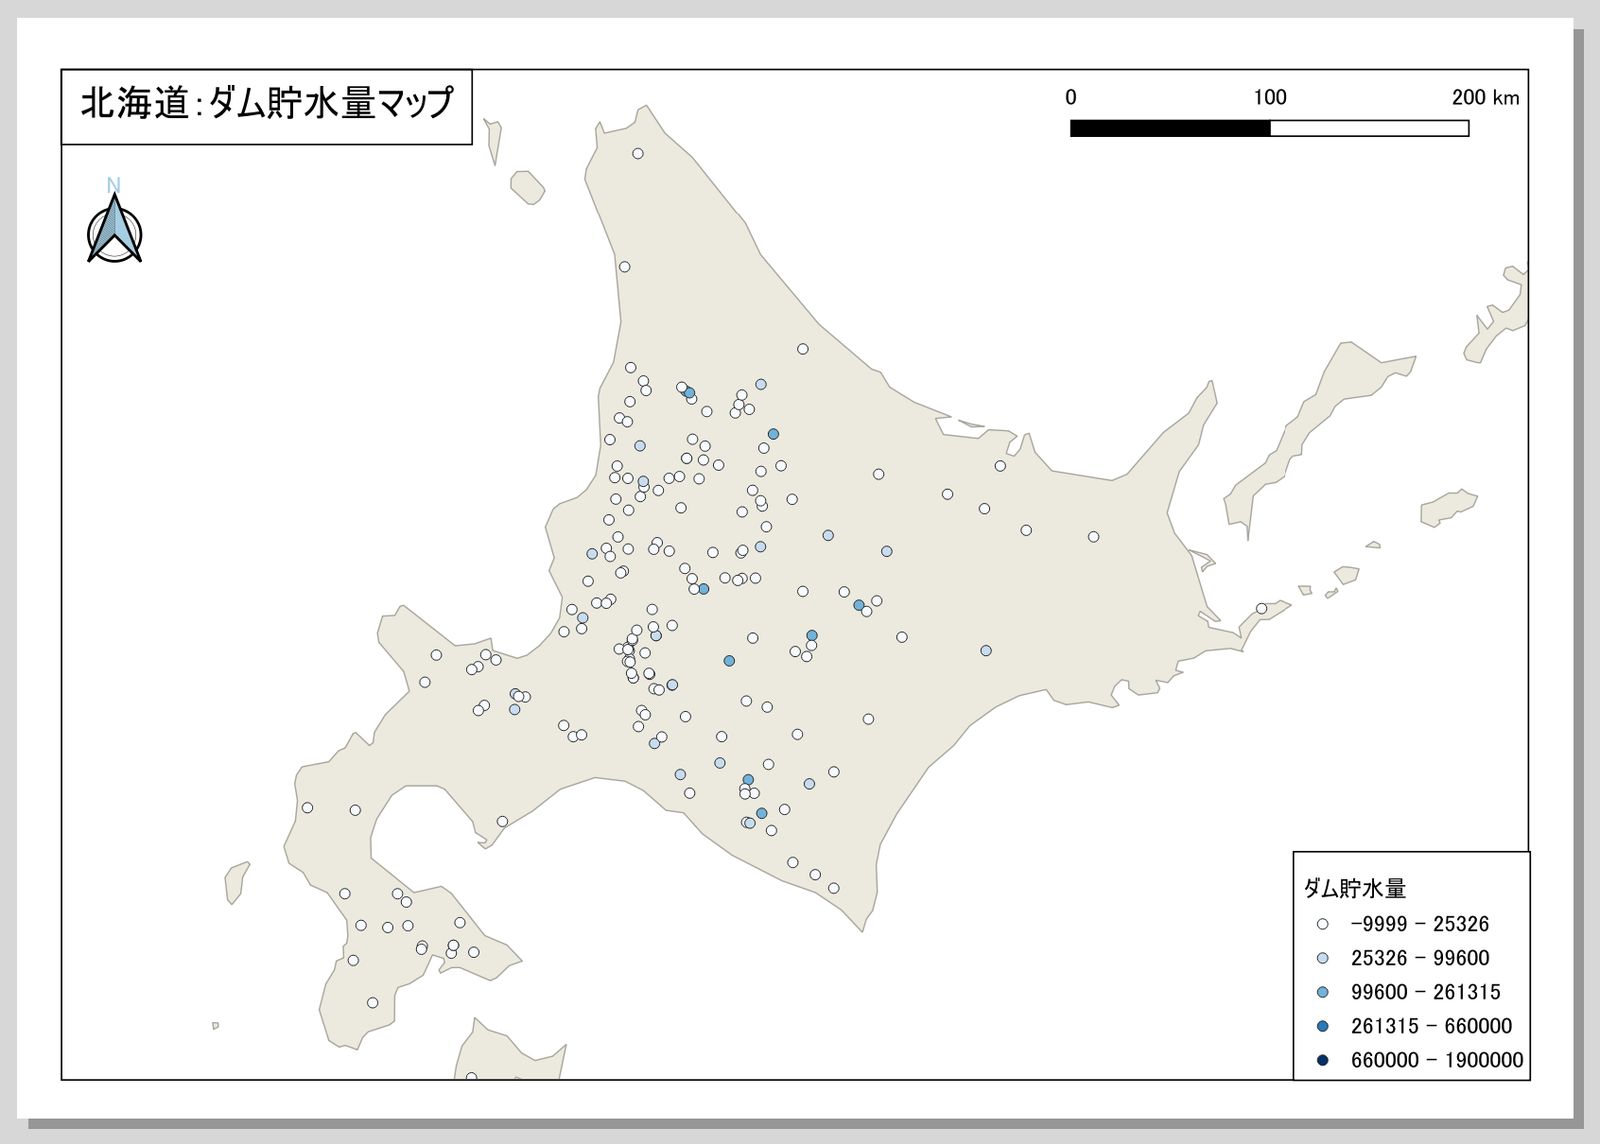Click the 'N' letter above the north arrow
1600x1144 pixels.
[x=114, y=185]
